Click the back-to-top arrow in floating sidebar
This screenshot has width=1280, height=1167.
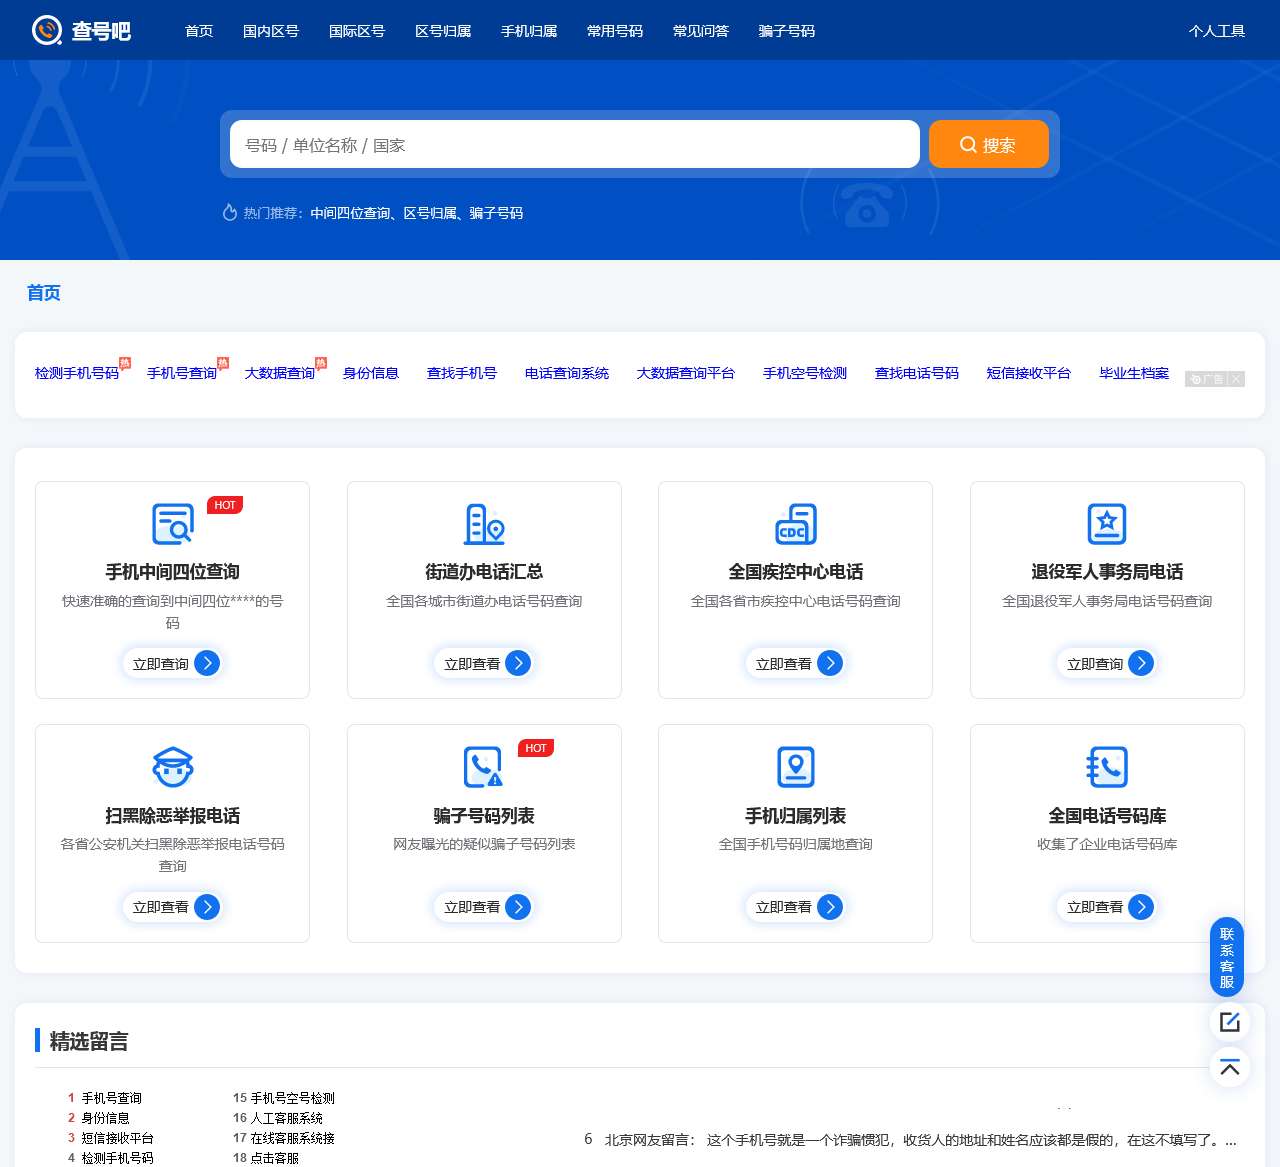click(1230, 1068)
